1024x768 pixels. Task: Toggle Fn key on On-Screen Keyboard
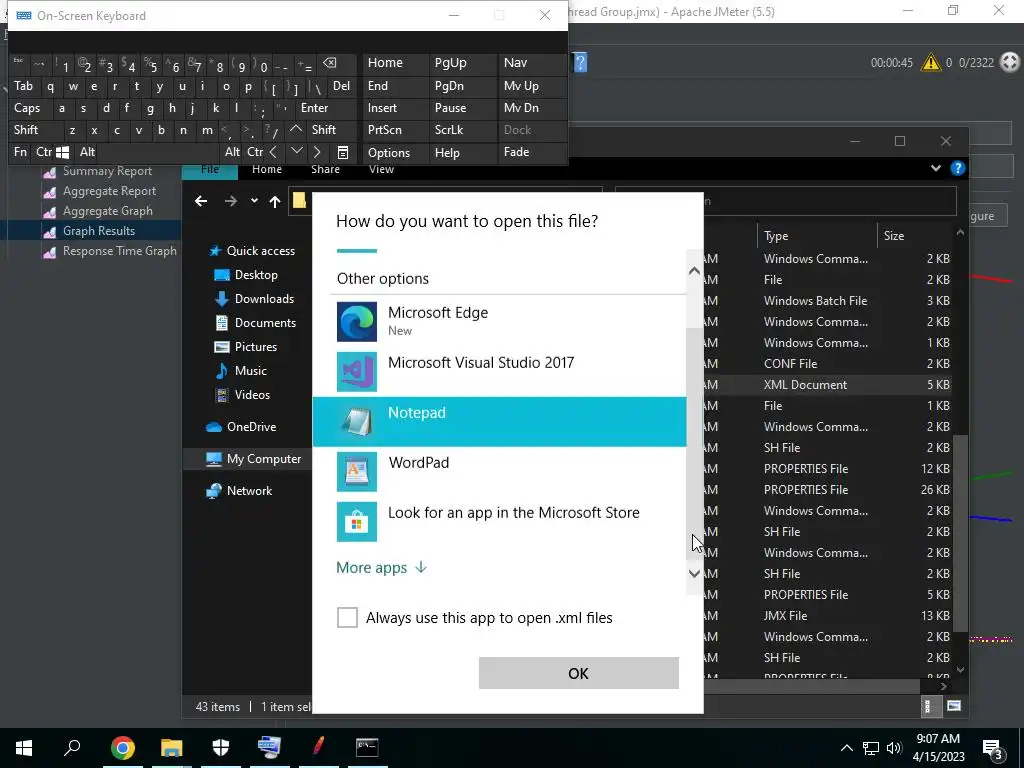pos(20,152)
